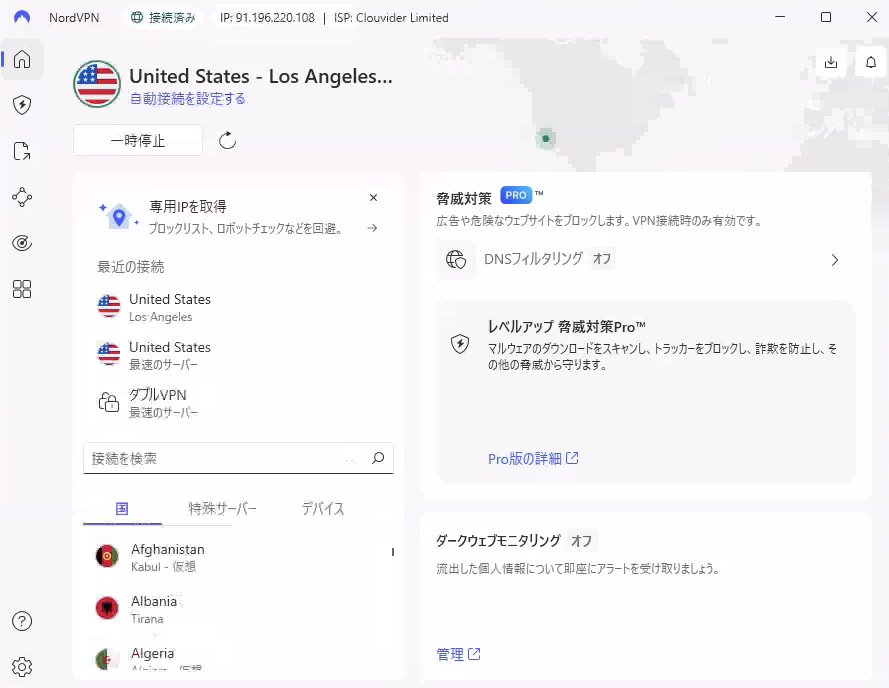Open settings gear in sidebar
Image resolution: width=889 pixels, height=688 pixels.
tap(22, 666)
